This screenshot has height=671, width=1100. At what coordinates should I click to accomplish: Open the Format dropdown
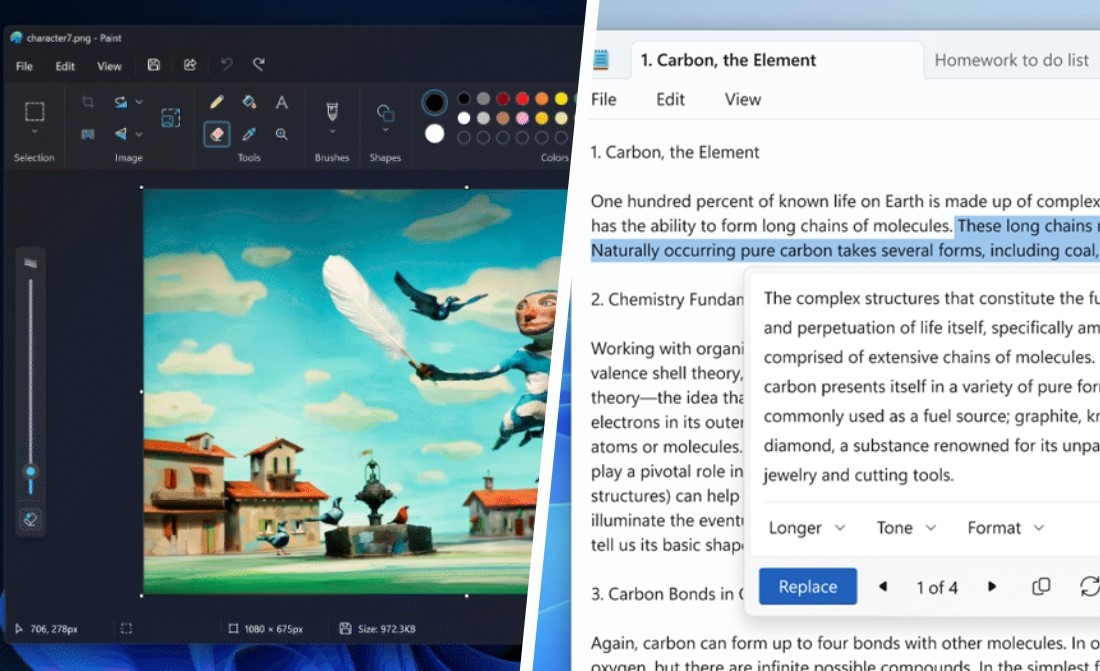[1005, 528]
